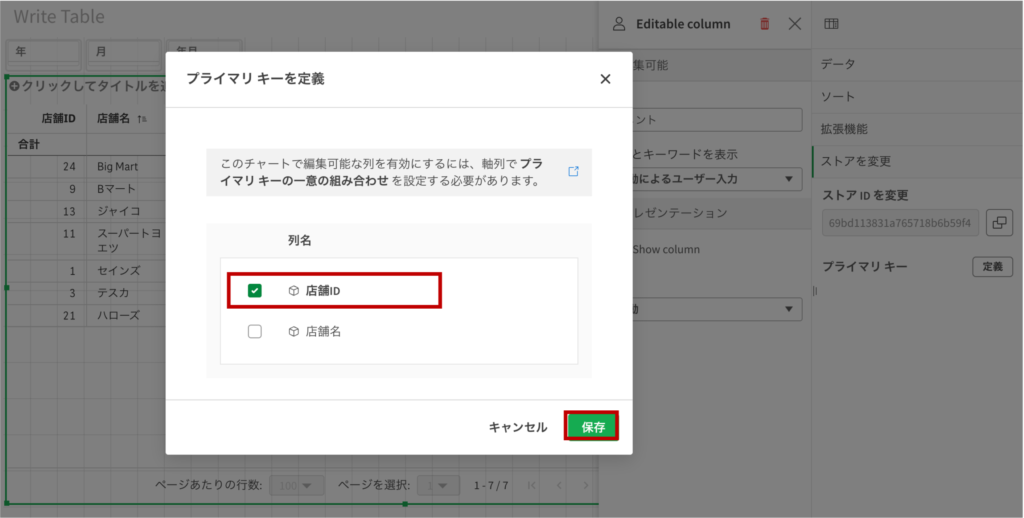Close the primary key definition dialog
Image resolution: width=1024 pixels, height=518 pixels.
click(605, 79)
